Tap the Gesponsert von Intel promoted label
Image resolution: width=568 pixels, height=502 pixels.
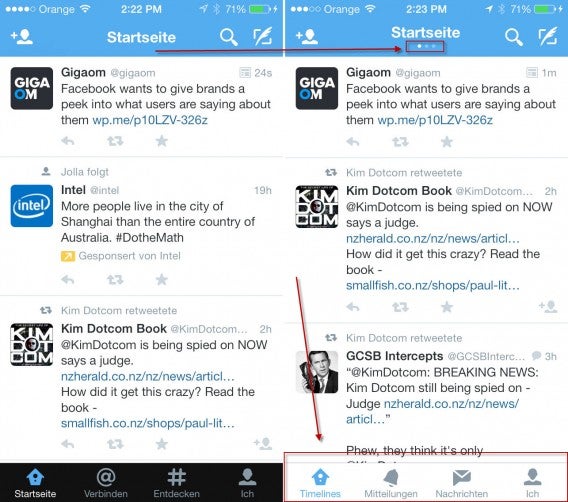pos(121,256)
